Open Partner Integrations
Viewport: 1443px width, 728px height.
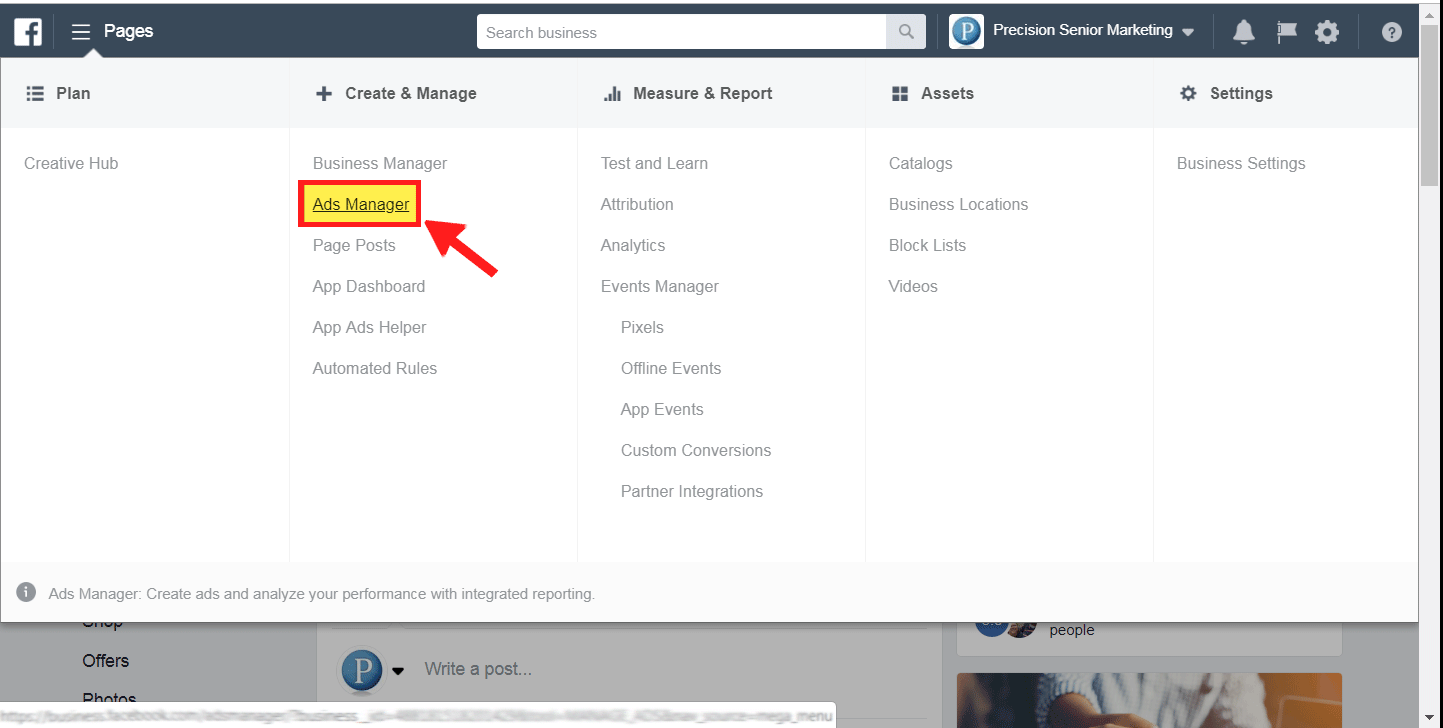(692, 491)
